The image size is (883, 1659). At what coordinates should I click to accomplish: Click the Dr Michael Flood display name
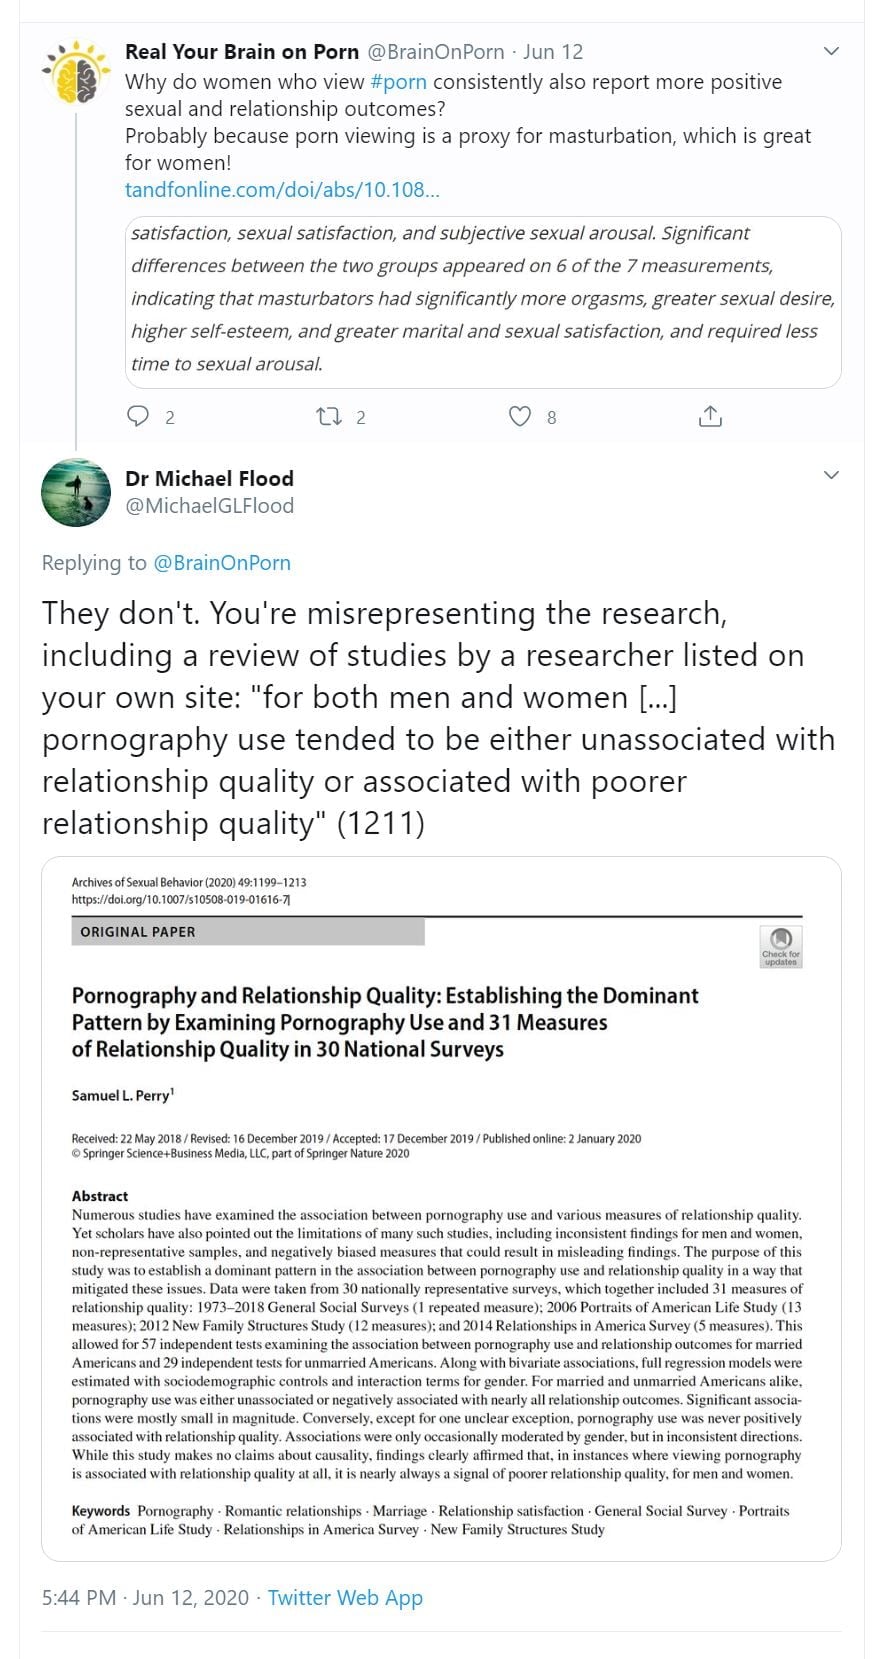click(x=209, y=478)
